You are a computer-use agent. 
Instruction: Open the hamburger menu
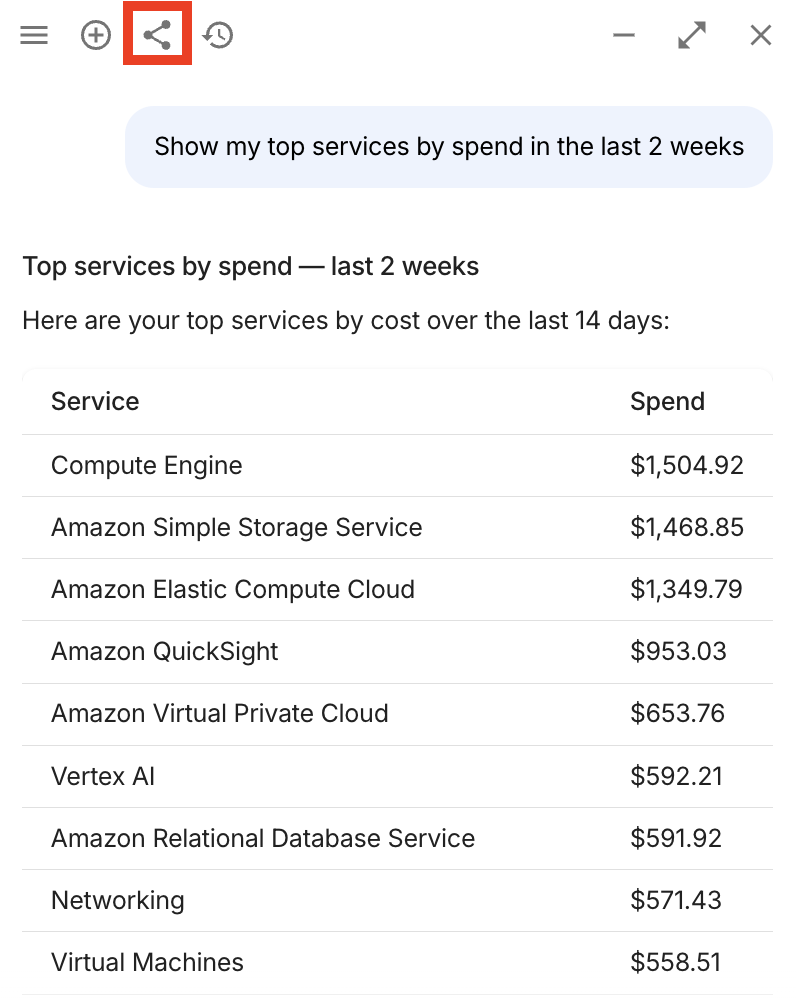coord(34,36)
